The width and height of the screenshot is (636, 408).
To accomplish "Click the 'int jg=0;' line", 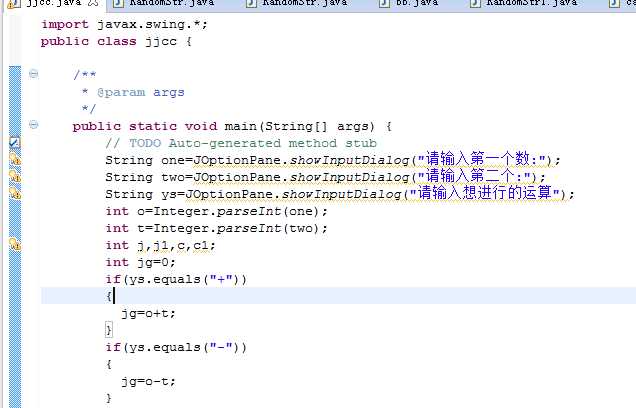I will [x=140, y=262].
